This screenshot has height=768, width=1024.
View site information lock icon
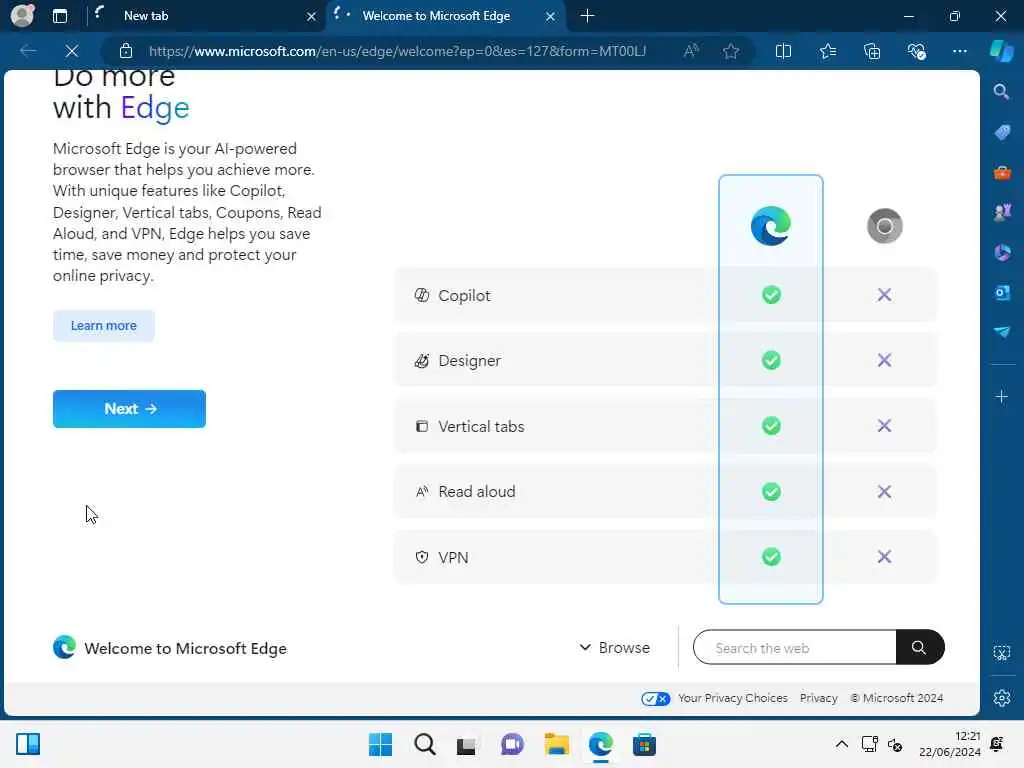click(126, 51)
